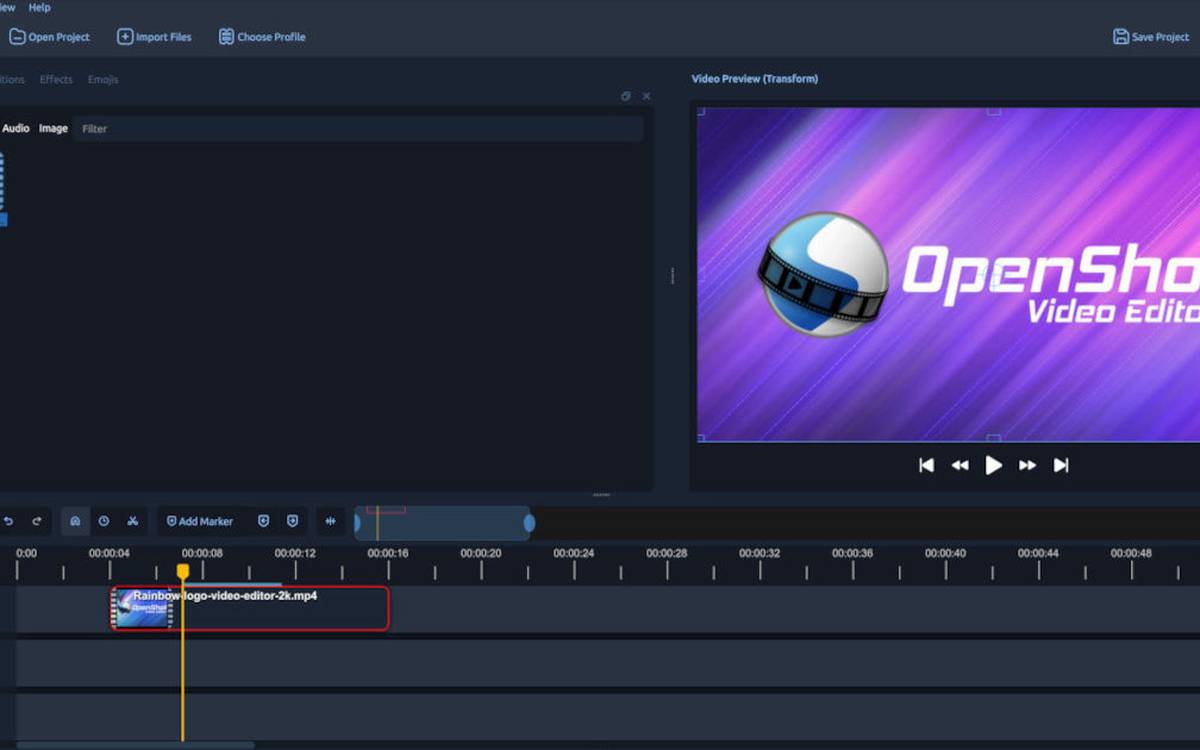Viewport: 1200px width, 750px height.
Task: Click the clip's OpenShot thumbnail
Action: pyautogui.click(x=142, y=609)
